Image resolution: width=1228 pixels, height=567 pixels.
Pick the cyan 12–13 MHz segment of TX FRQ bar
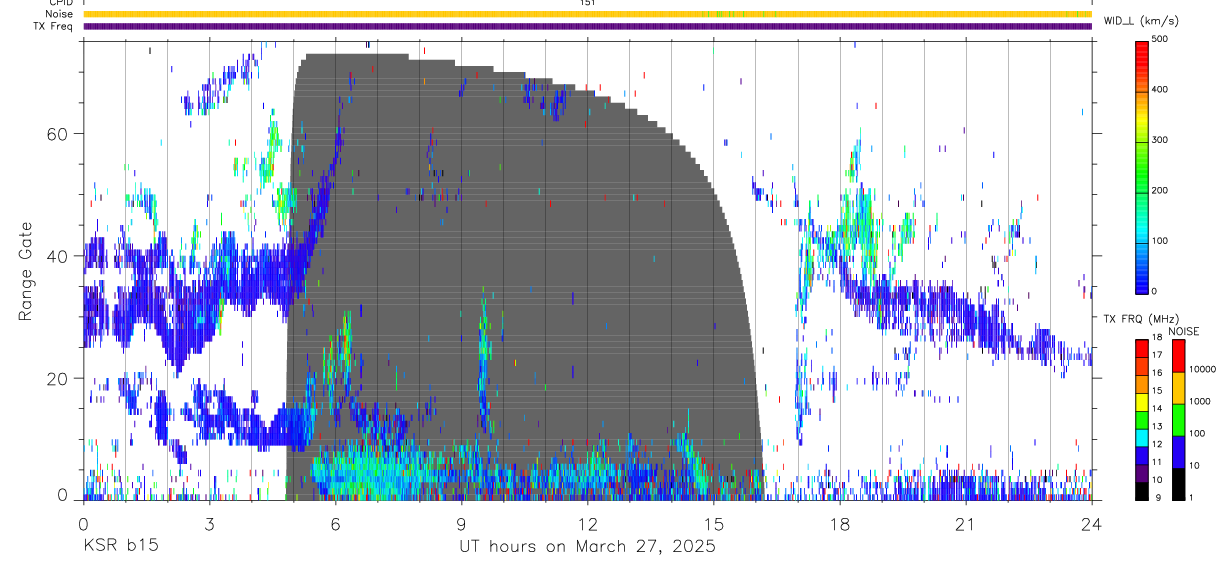(x=1142, y=437)
